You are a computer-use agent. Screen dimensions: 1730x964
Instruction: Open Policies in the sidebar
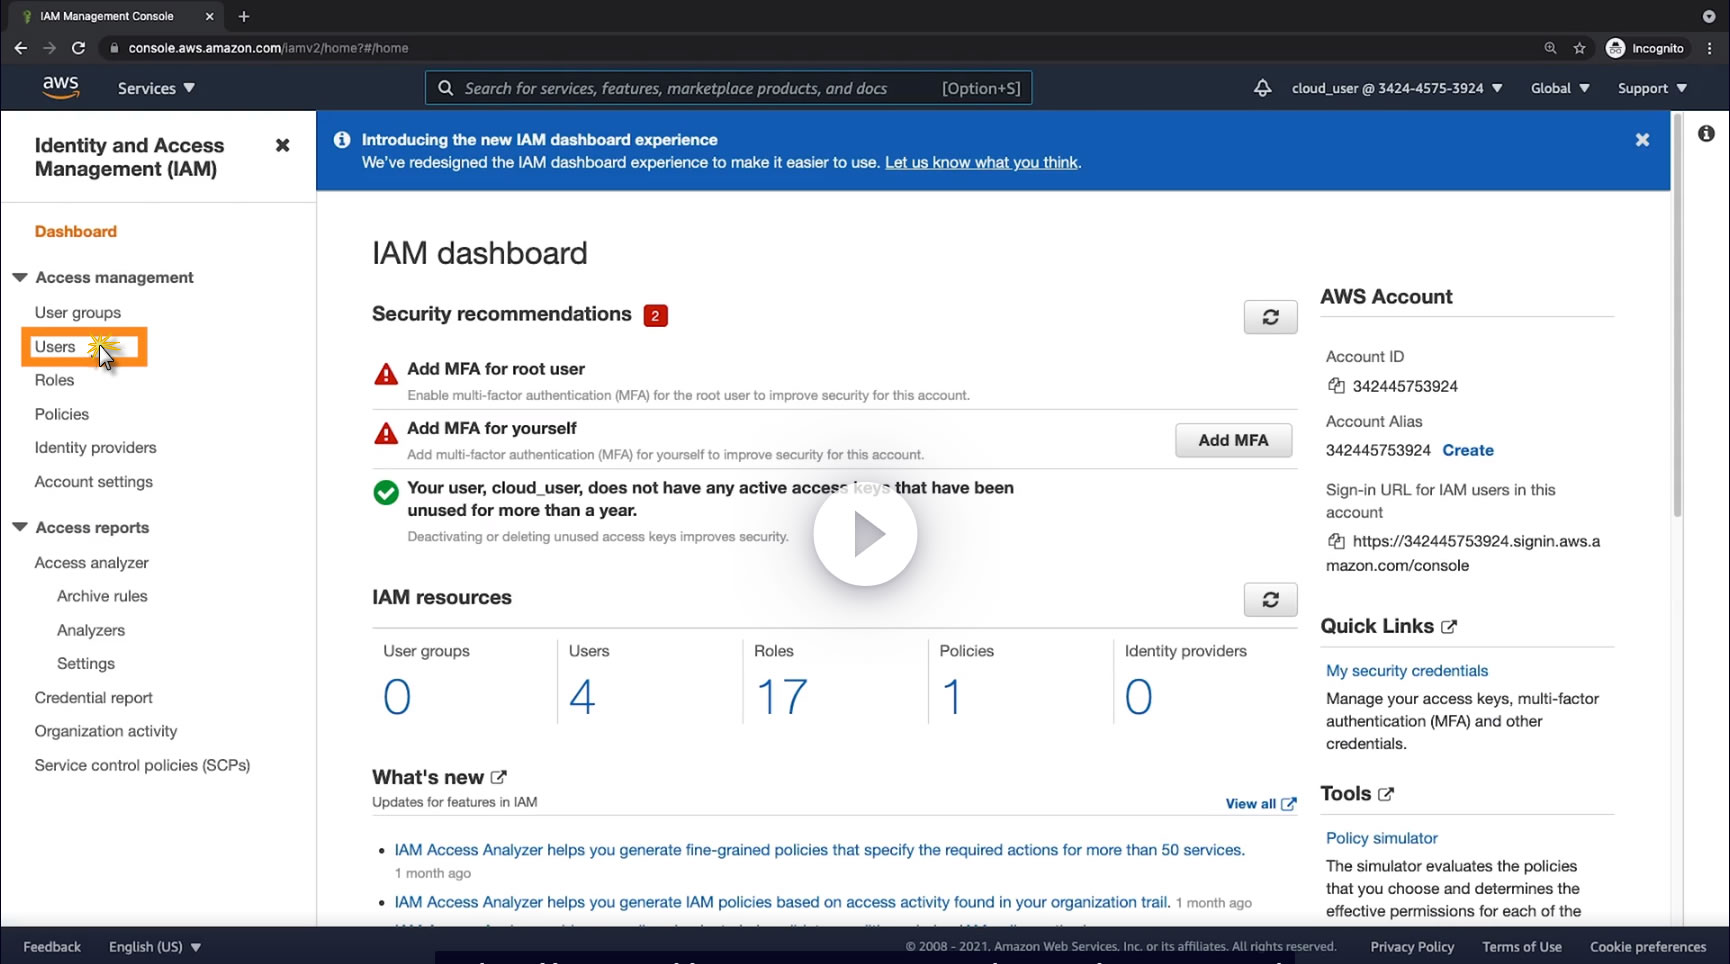[x=62, y=414]
